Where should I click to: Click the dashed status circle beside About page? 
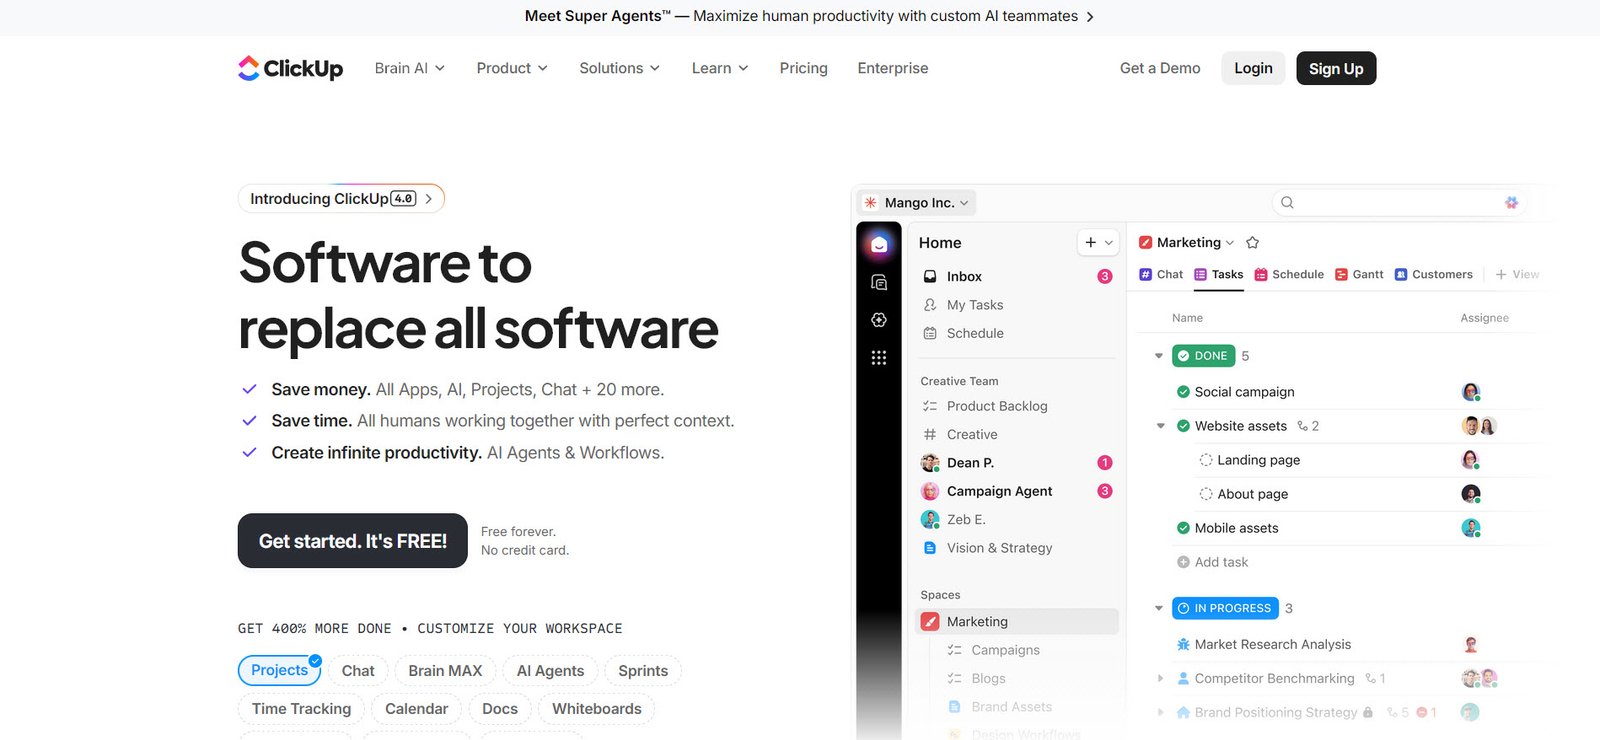(x=1206, y=494)
